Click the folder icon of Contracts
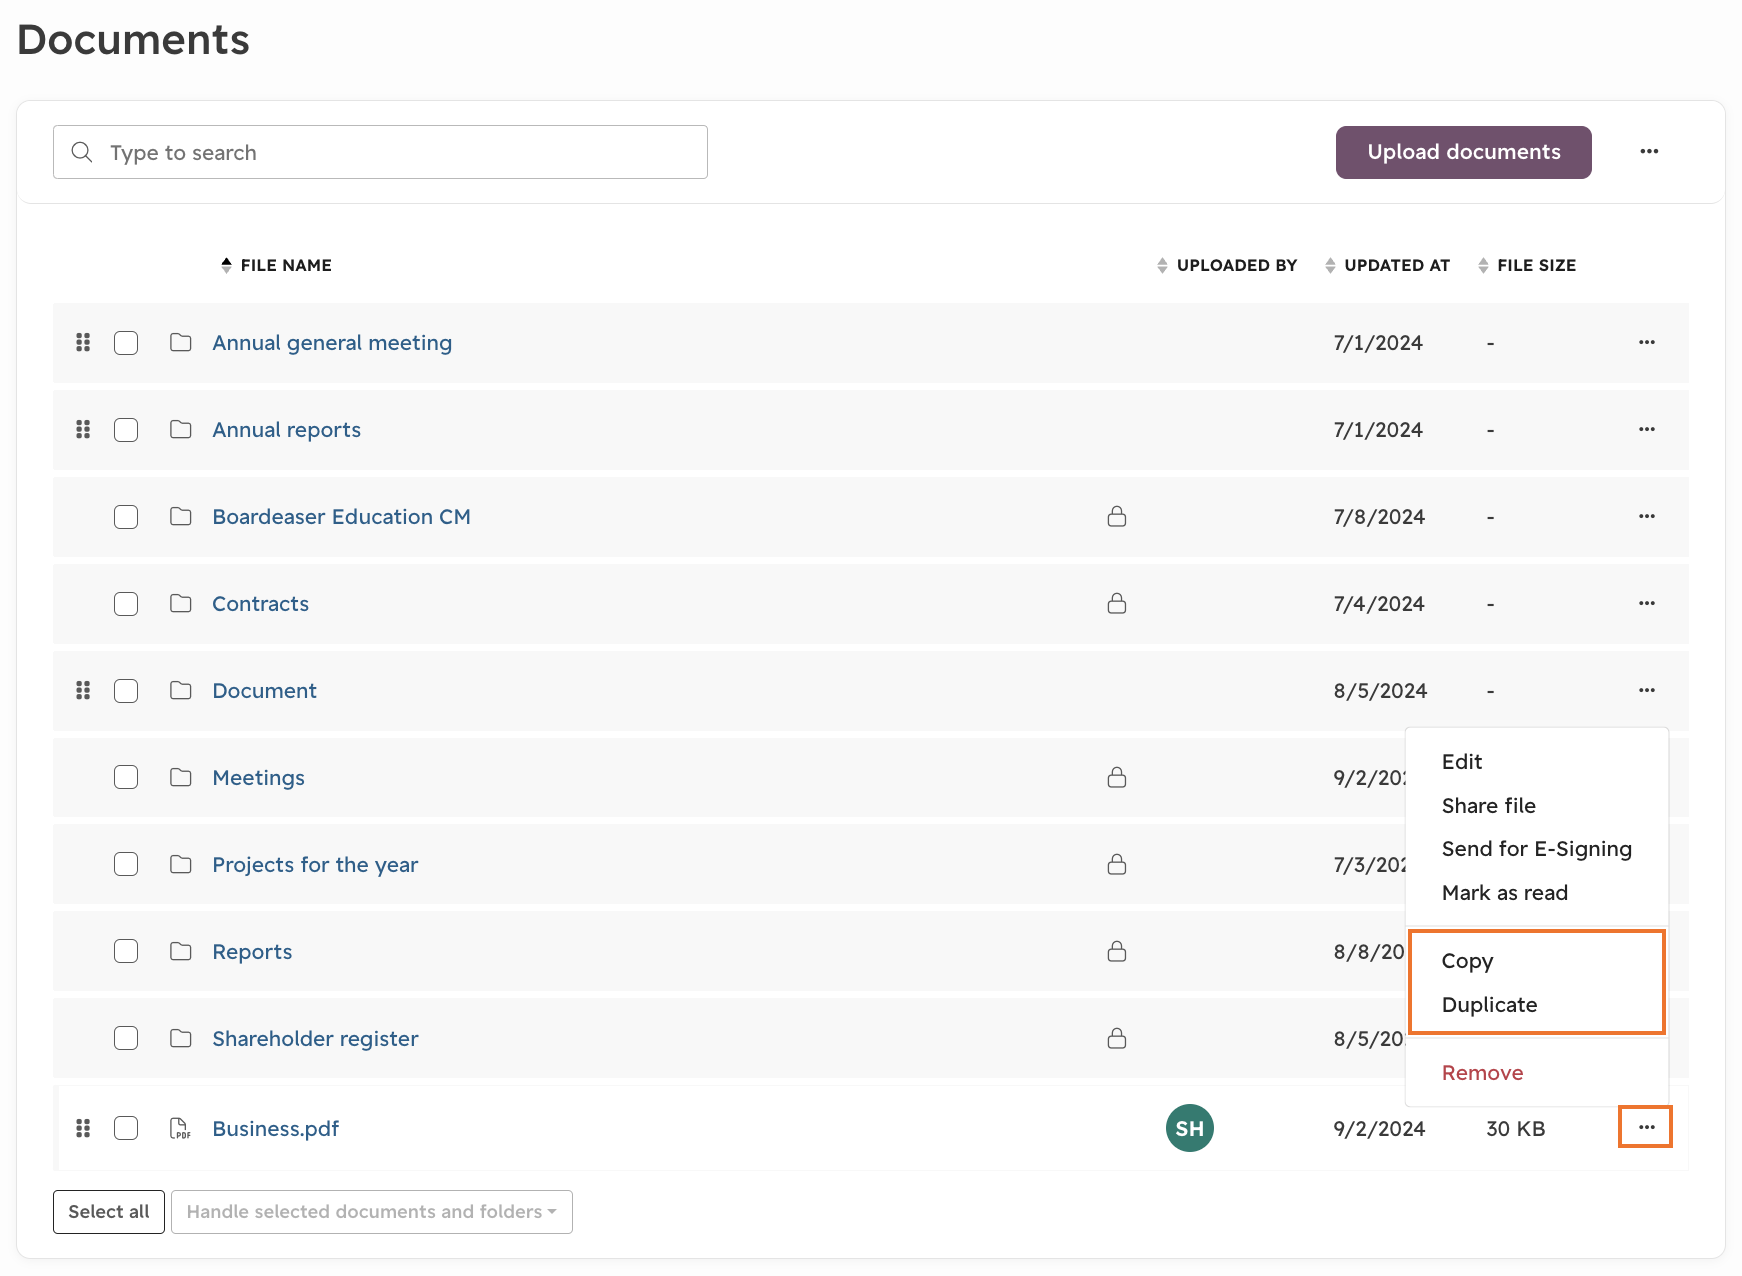1742x1276 pixels. [x=181, y=604]
